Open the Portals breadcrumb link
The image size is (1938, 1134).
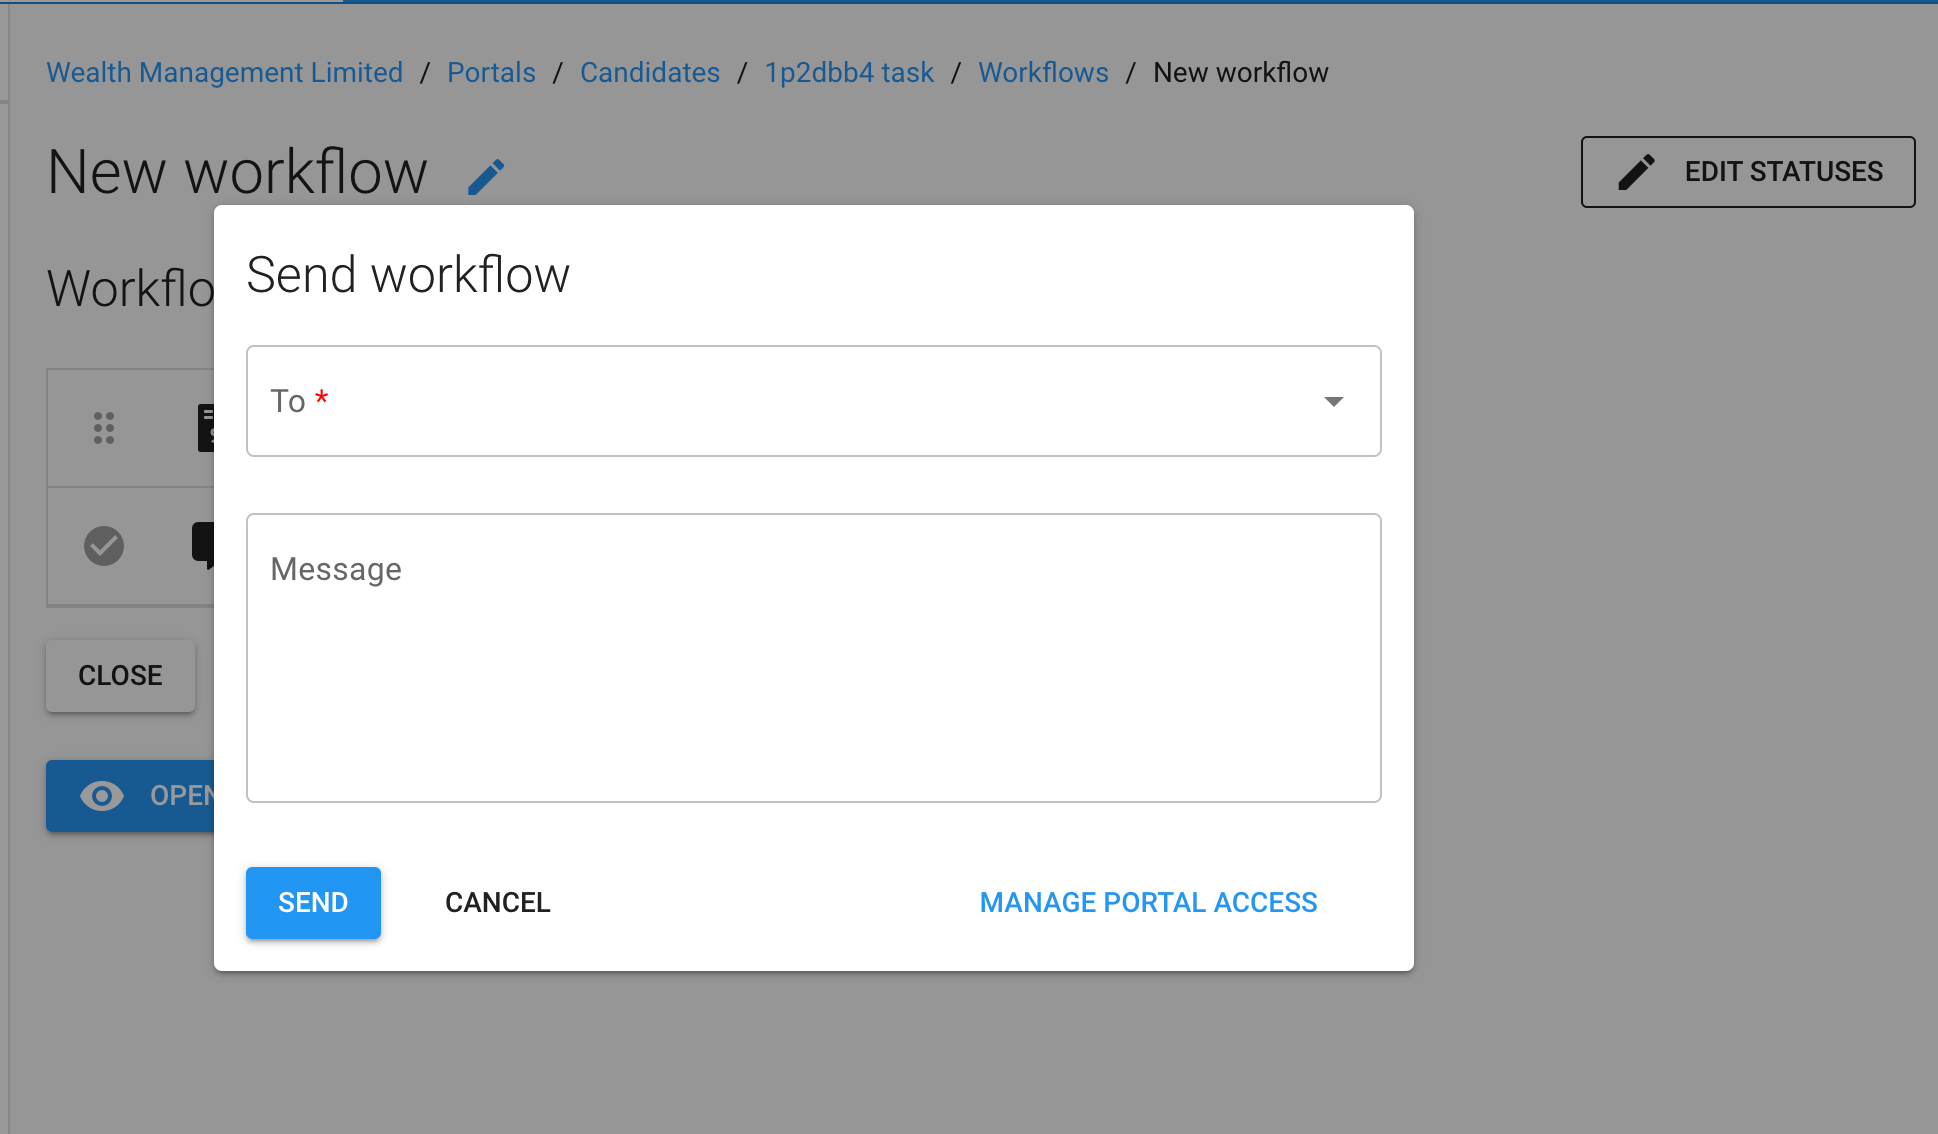491,72
